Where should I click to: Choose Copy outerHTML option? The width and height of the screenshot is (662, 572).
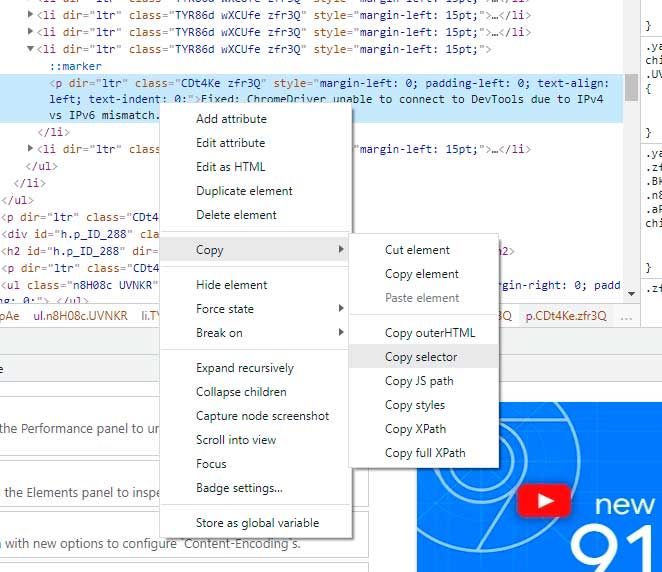coord(424,333)
